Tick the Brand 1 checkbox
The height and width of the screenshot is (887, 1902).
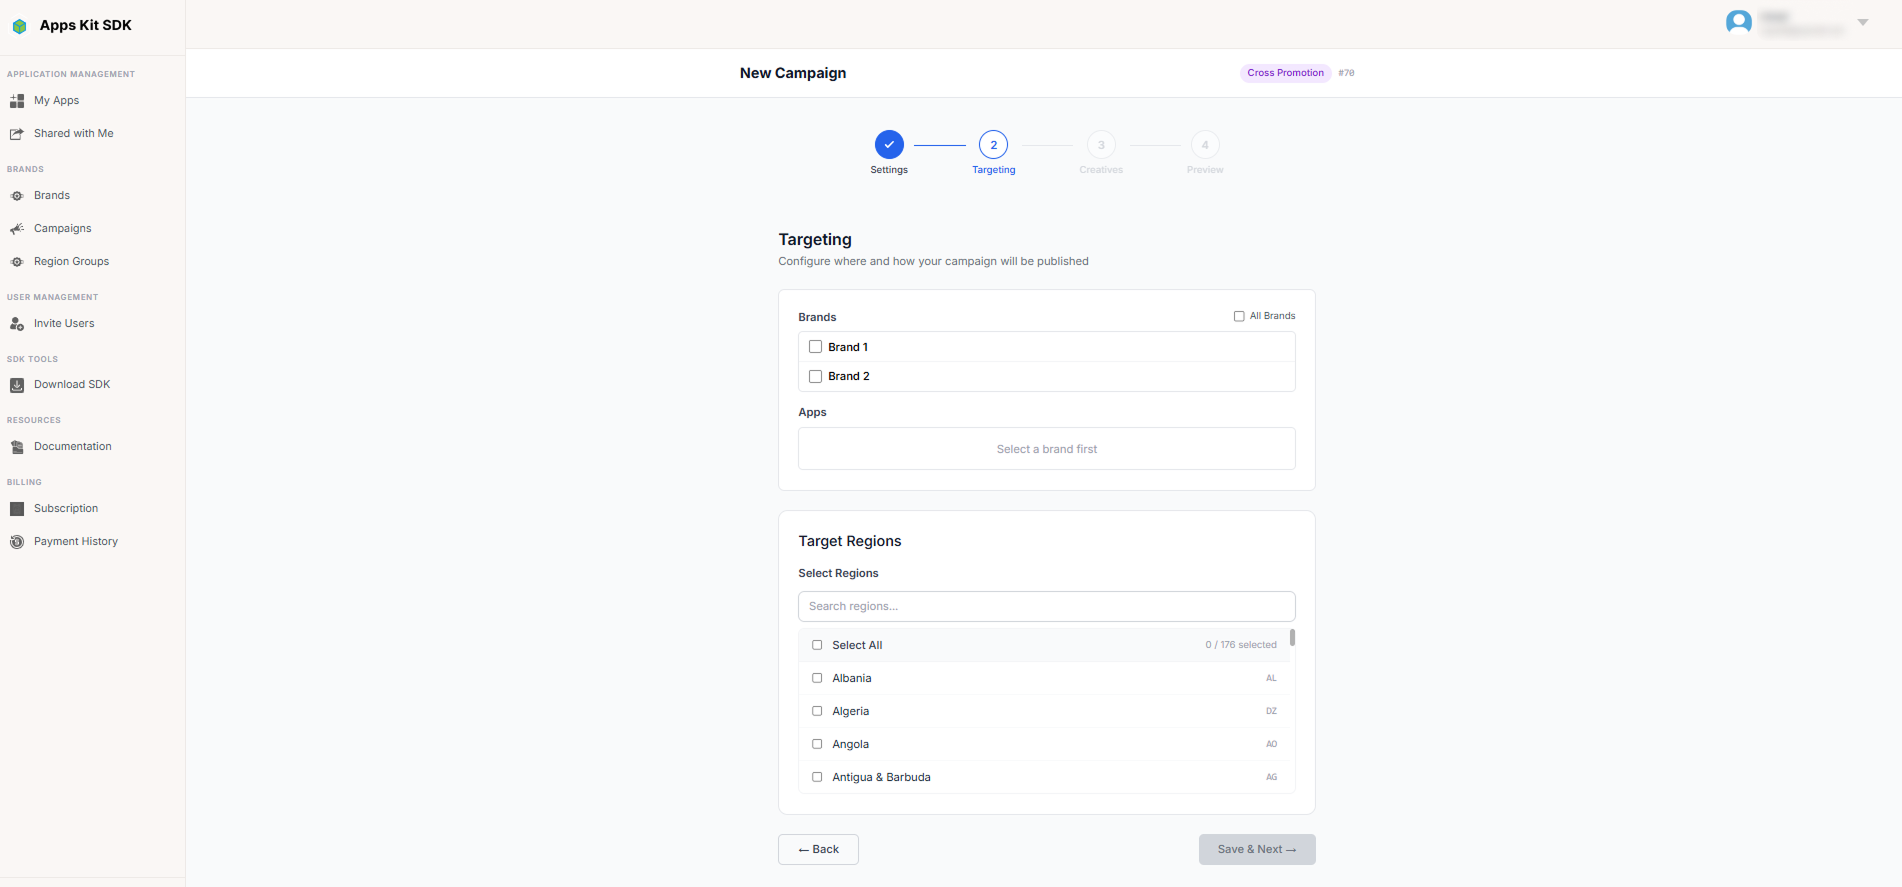coord(816,347)
